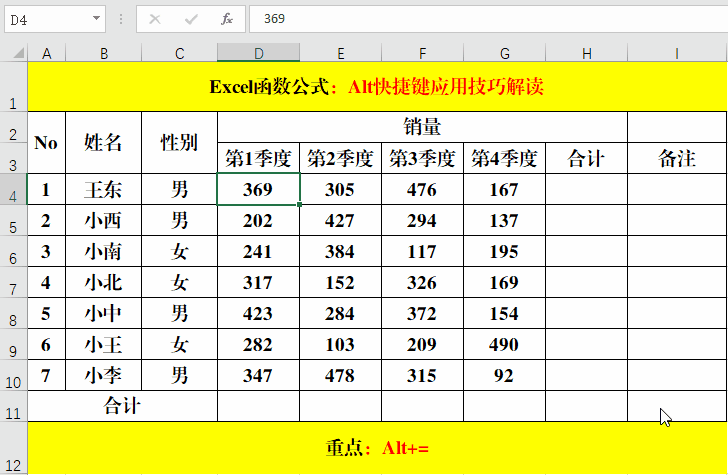Select the name cell '小北'
The width and height of the screenshot is (728, 475).
coord(104,282)
